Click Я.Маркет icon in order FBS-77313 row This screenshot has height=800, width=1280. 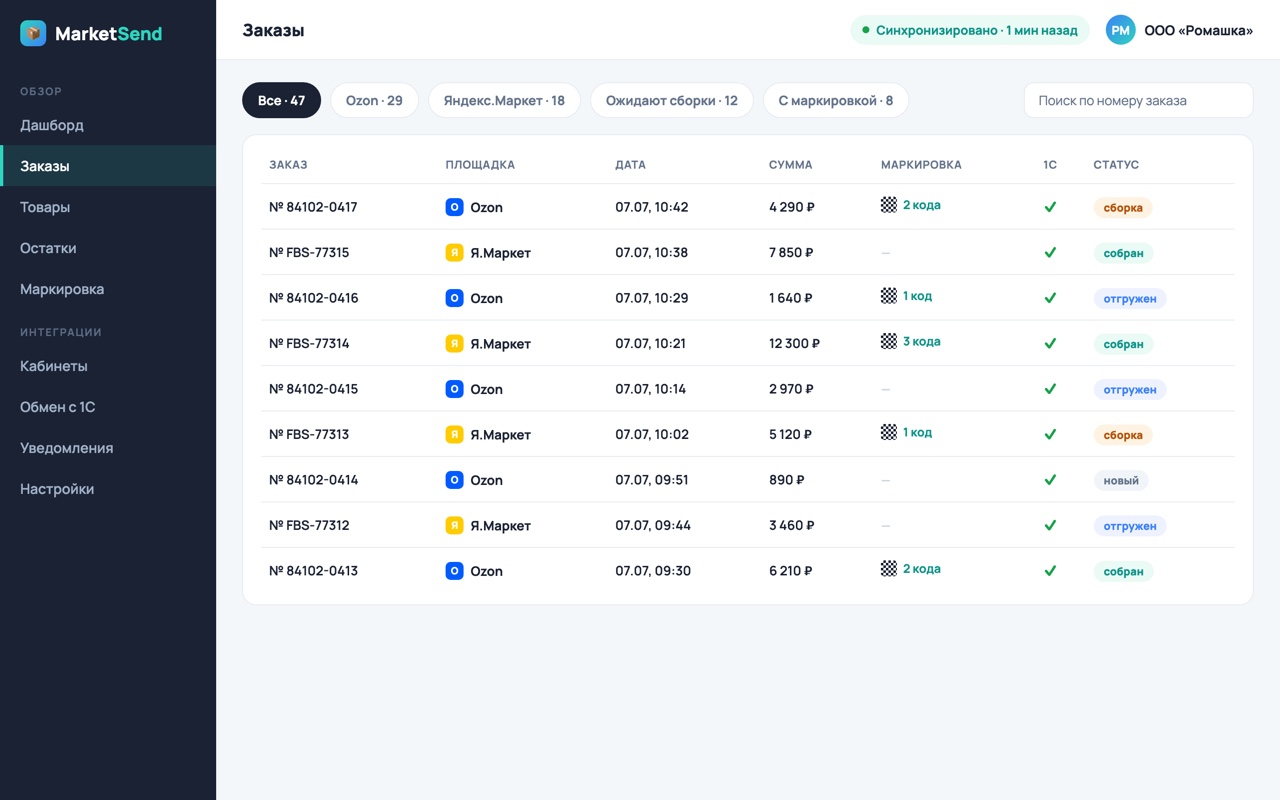[x=454, y=435]
